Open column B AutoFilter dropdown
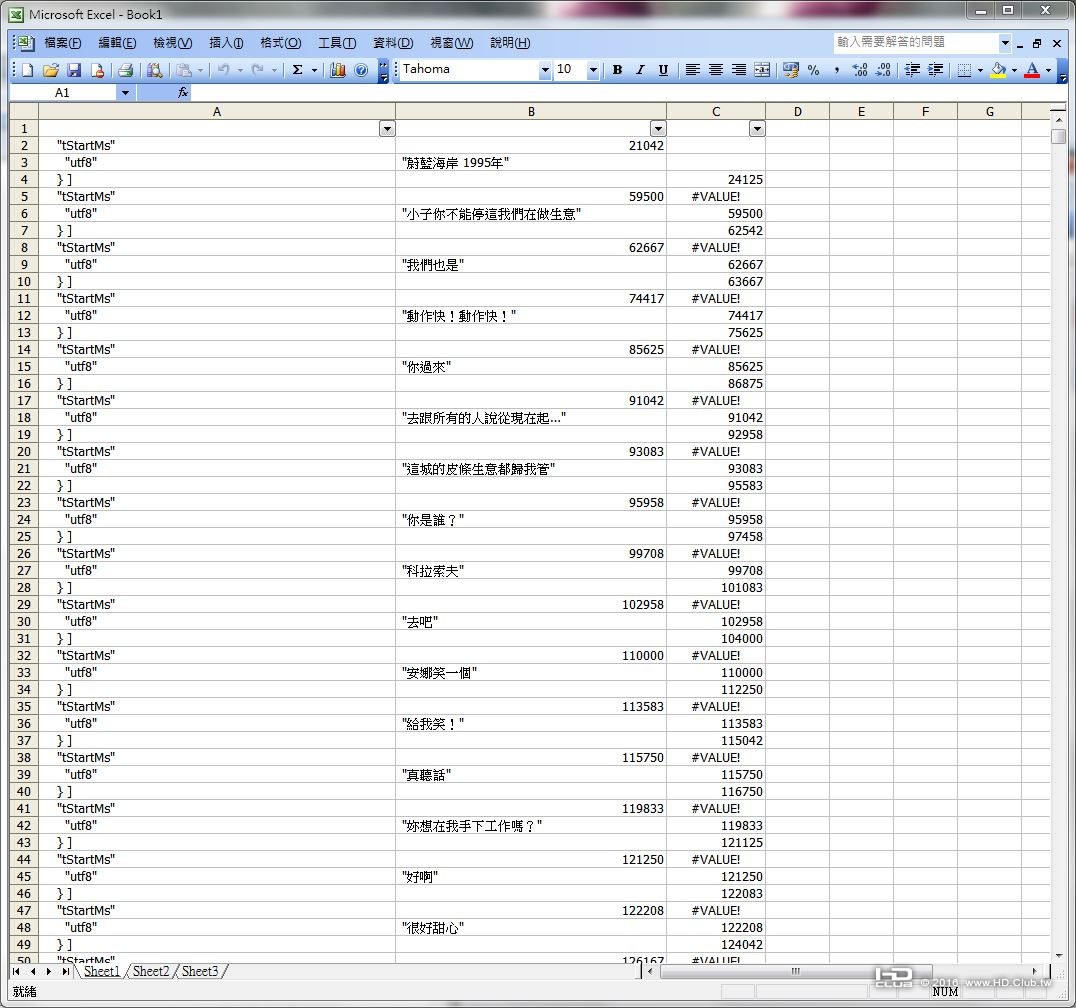 (x=658, y=129)
